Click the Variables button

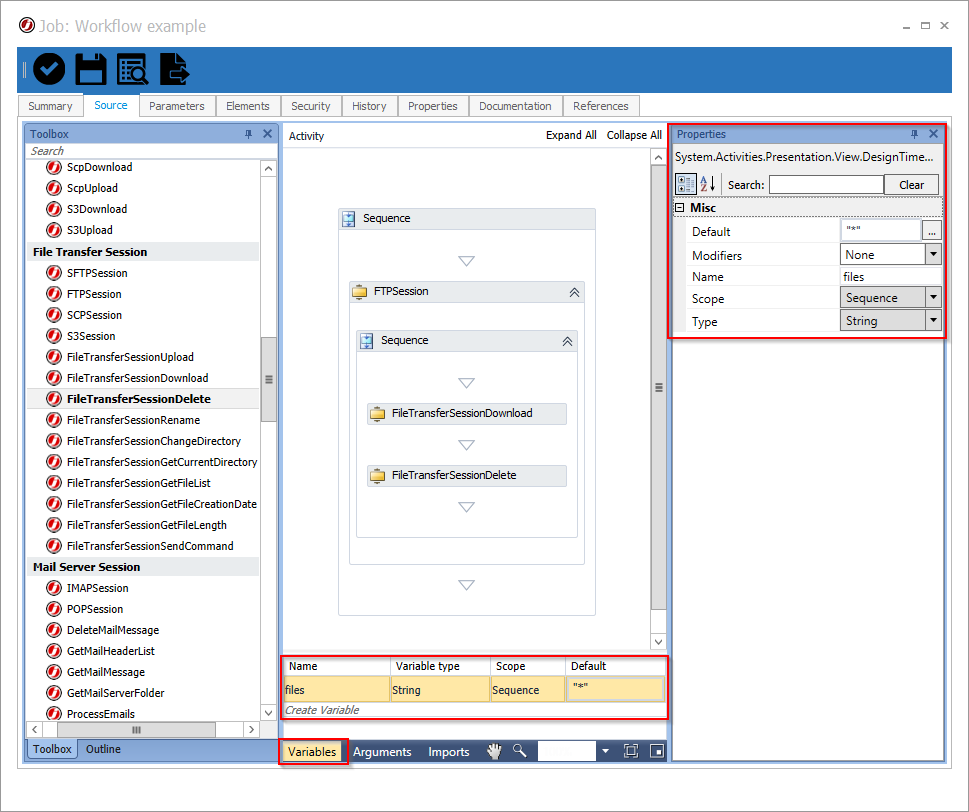tap(312, 751)
